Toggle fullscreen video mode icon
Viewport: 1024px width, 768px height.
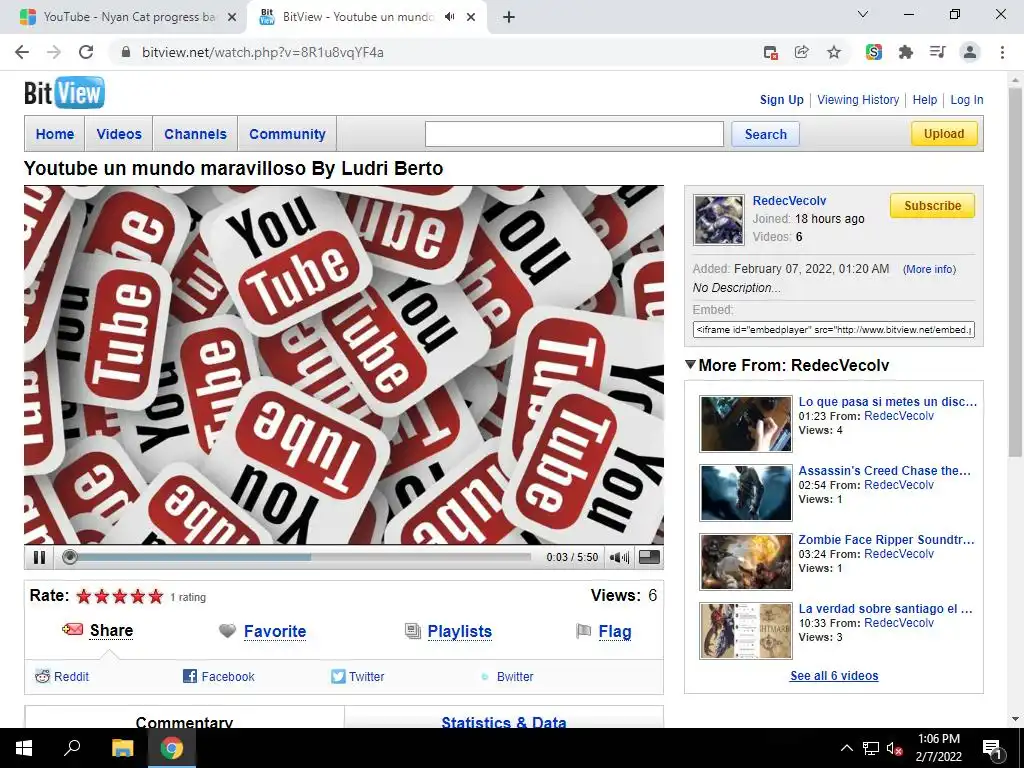pyautogui.click(x=649, y=557)
